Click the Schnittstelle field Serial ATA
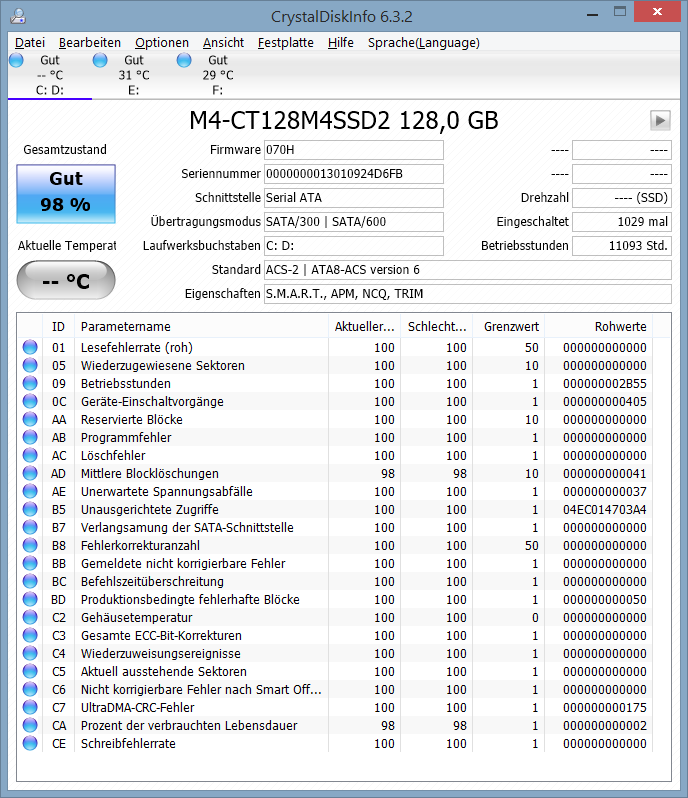Viewport: 688px width, 798px height. pyautogui.click(x=354, y=197)
